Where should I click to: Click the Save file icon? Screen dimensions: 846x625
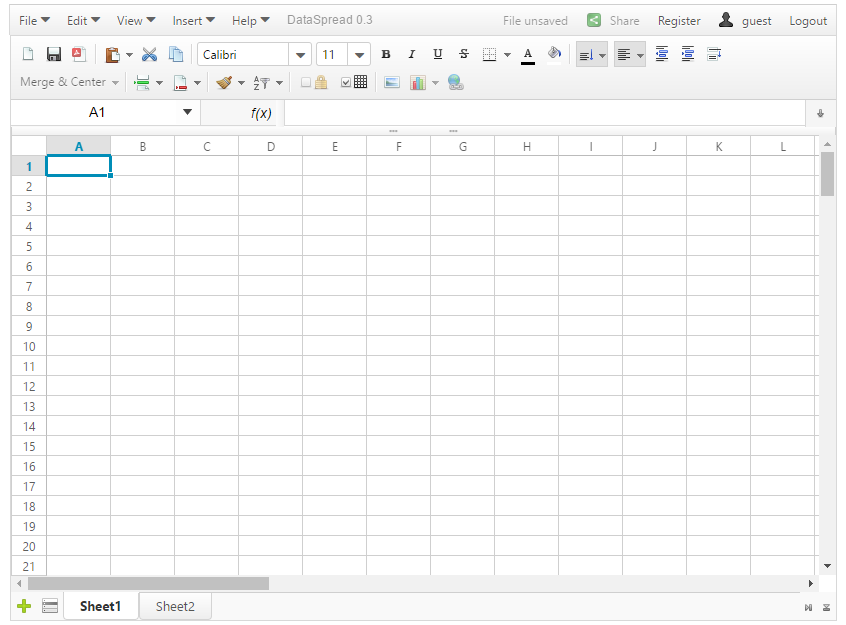(54, 55)
